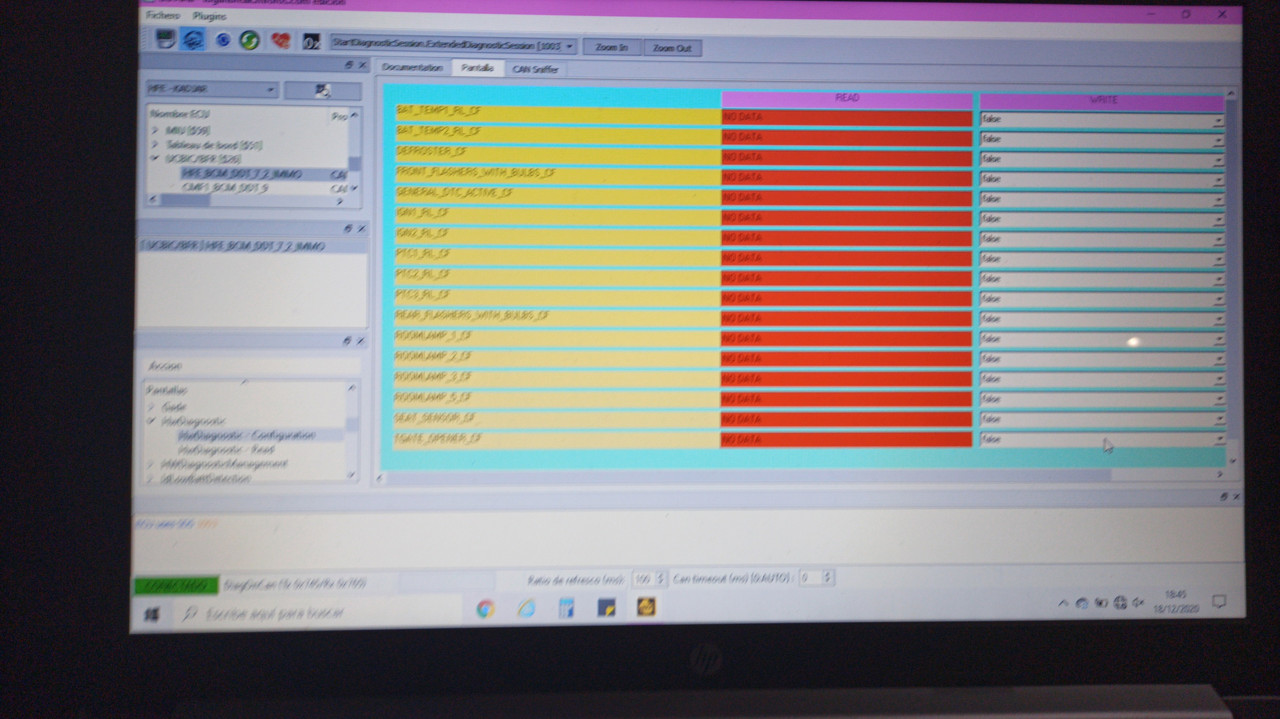This screenshot has height=719, width=1280.
Task: Open the yellow app icon in the taskbar
Action: click(x=646, y=606)
